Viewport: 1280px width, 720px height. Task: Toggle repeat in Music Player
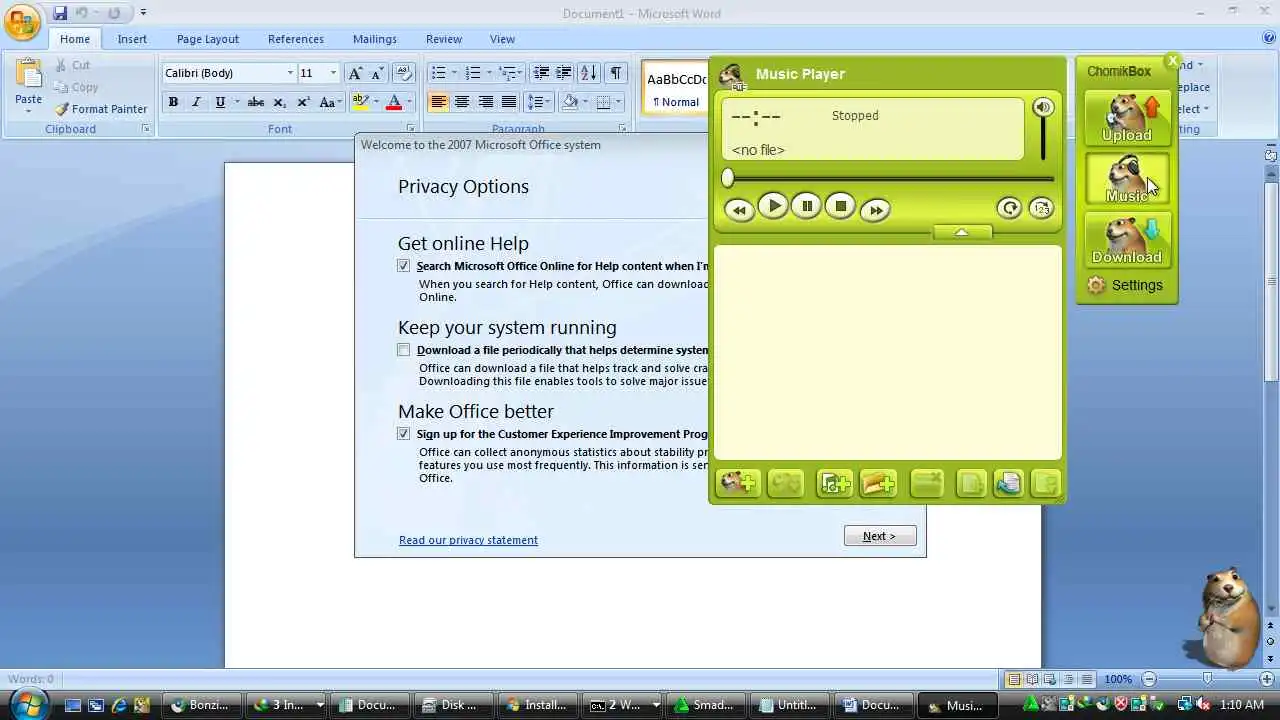1009,208
